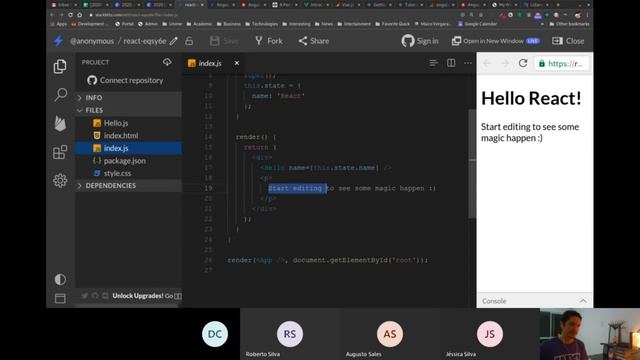The width and height of the screenshot is (640, 360).
Task: Click the preview URL address field
Action: 562,63
